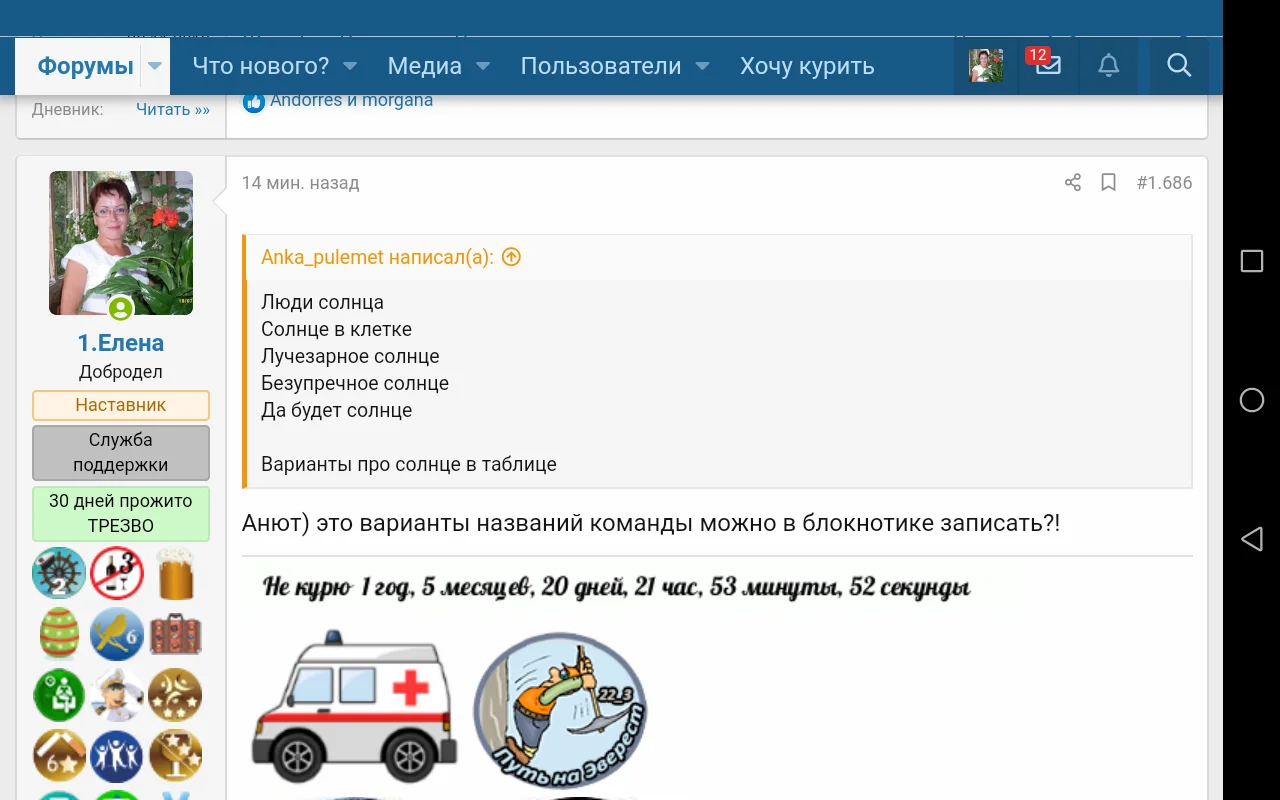1280x800 pixels.
Task: Bookmark post #1.686
Action: point(1107,182)
